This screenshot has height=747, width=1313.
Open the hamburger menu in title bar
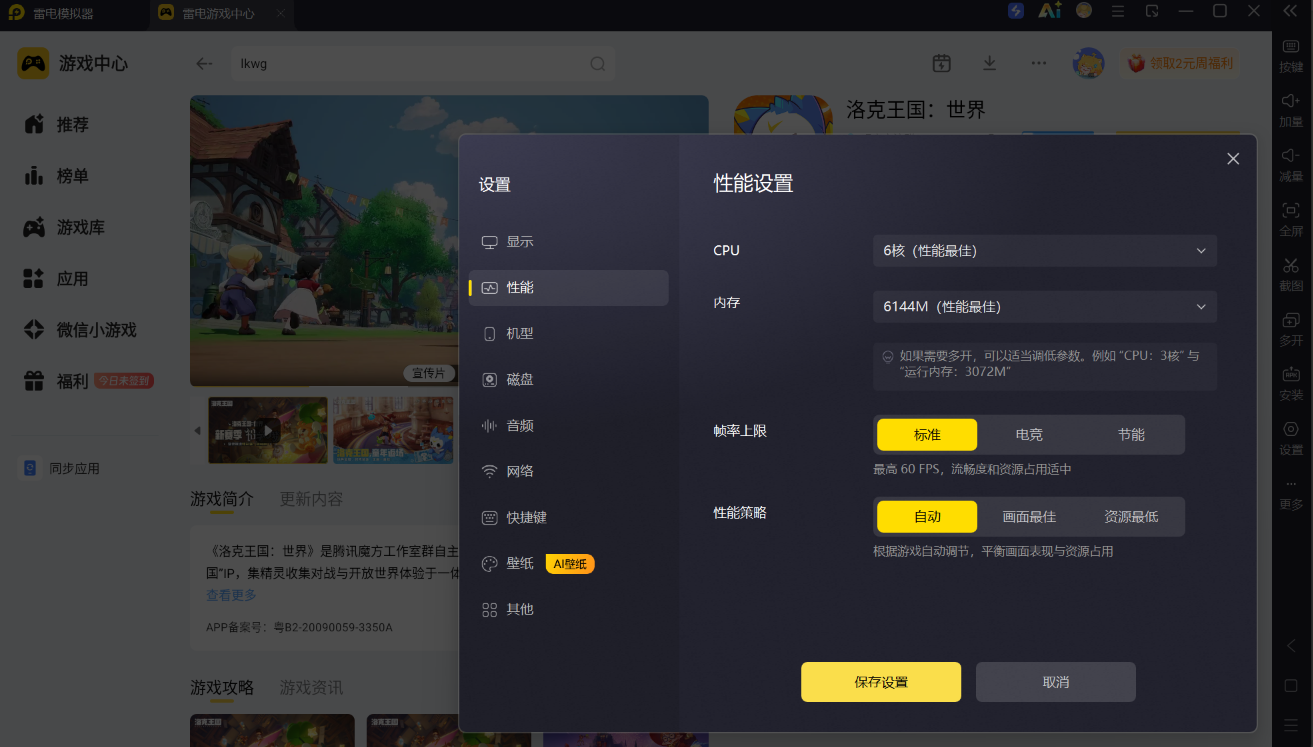click(x=1118, y=11)
